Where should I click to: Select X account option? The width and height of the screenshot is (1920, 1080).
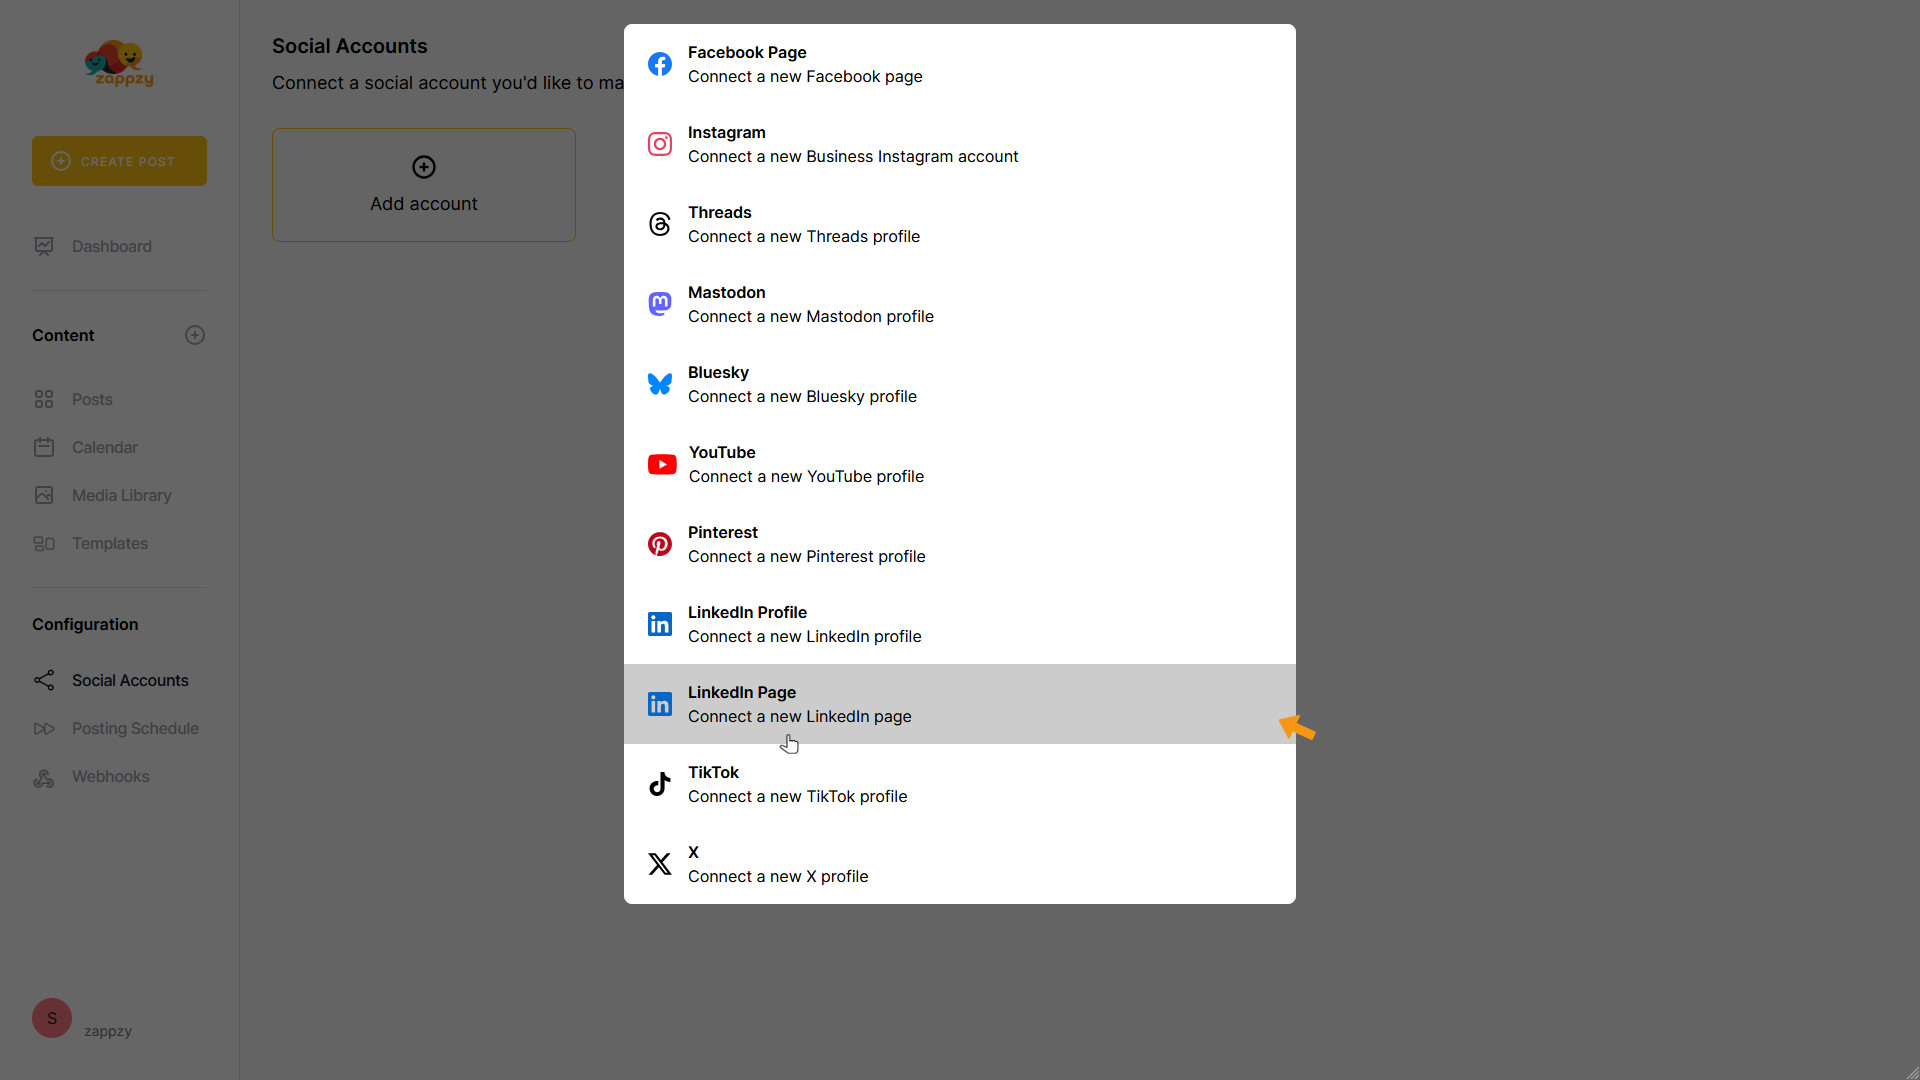[x=960, y=864]
